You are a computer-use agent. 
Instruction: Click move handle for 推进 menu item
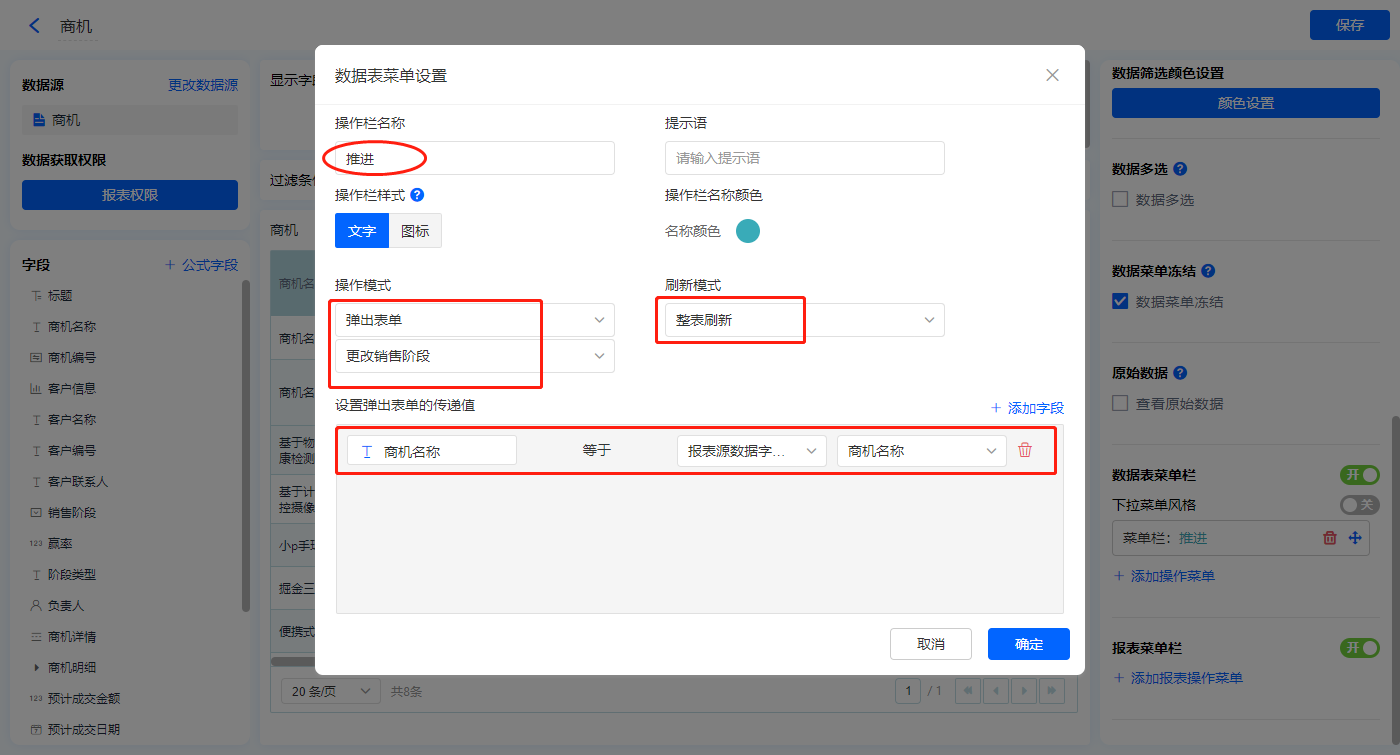(1355, 538)
